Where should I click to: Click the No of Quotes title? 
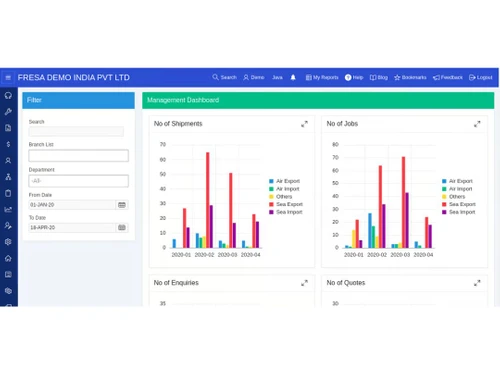coord(346,283)
